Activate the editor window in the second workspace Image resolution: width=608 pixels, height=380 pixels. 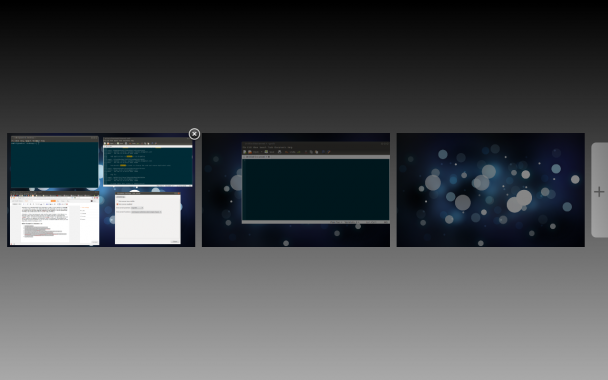[x=316, y=183]
